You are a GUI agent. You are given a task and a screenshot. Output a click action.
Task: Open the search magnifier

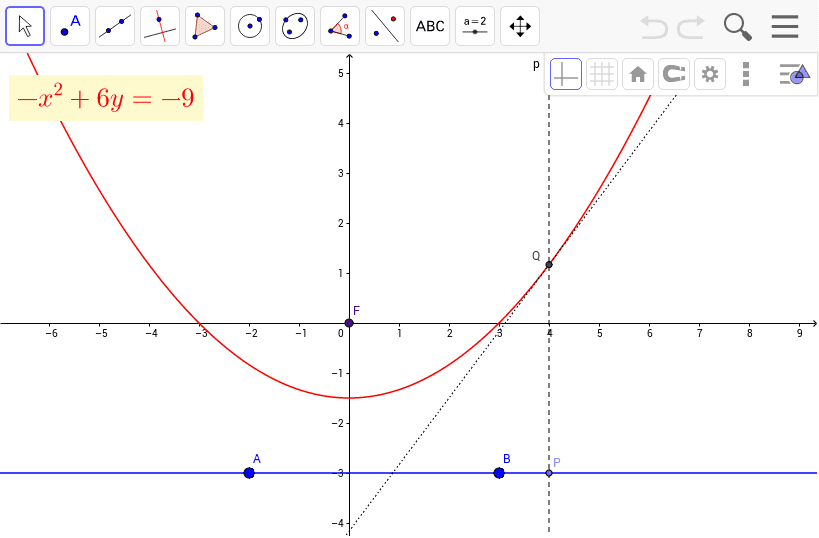pos(738,27)
